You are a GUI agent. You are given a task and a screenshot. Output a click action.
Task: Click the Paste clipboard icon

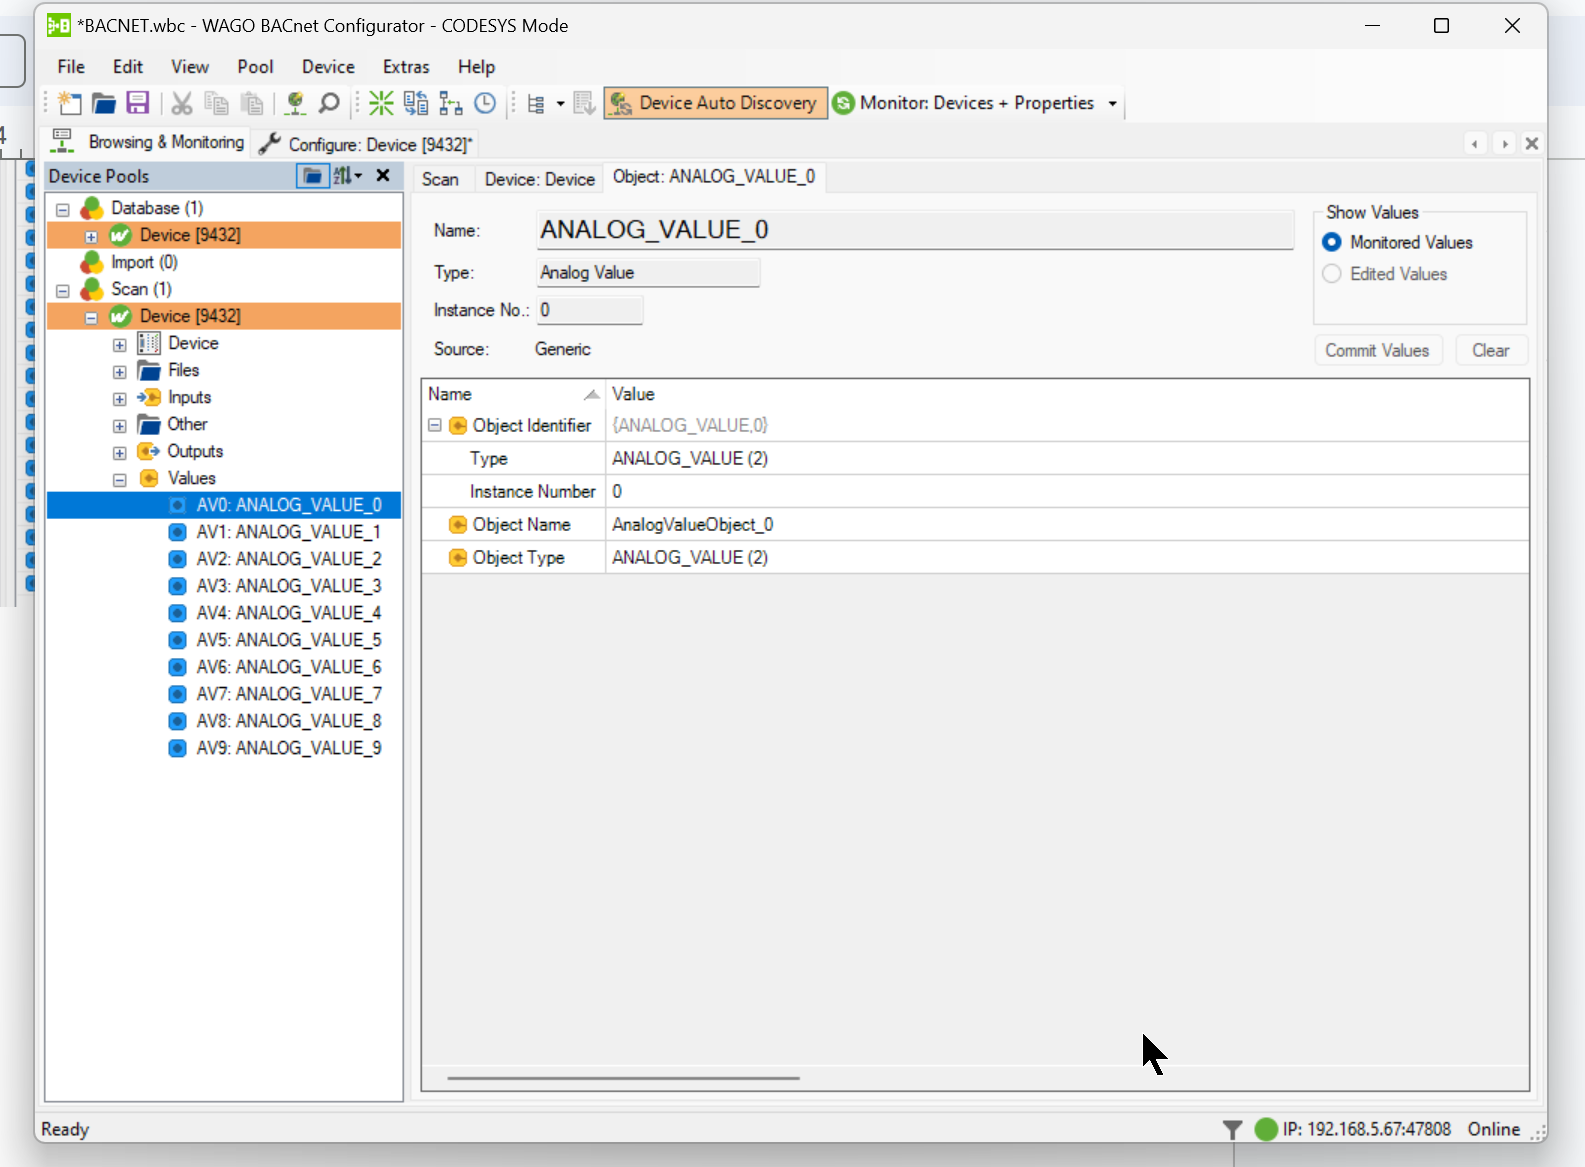click(252, 103)
